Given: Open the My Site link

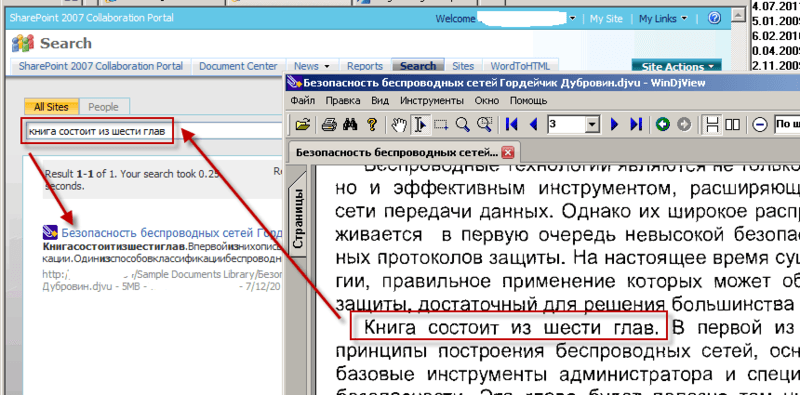Looking at the screenshot, I should [606, 18].
